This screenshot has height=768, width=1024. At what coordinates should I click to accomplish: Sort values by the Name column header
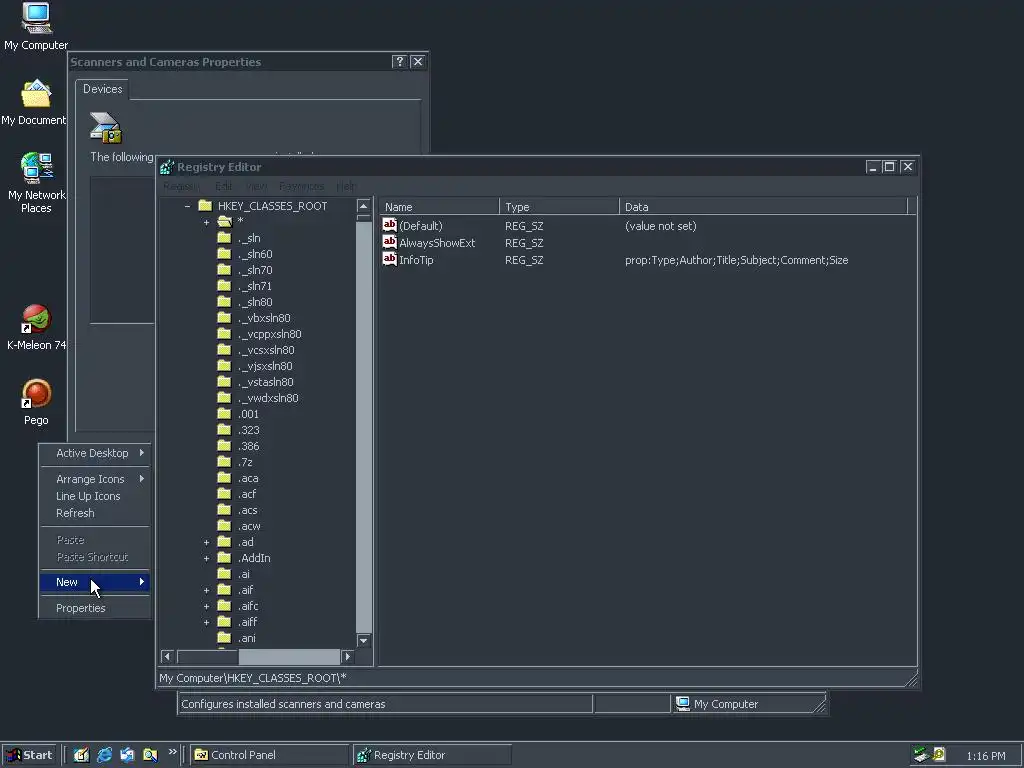[439, 206]
